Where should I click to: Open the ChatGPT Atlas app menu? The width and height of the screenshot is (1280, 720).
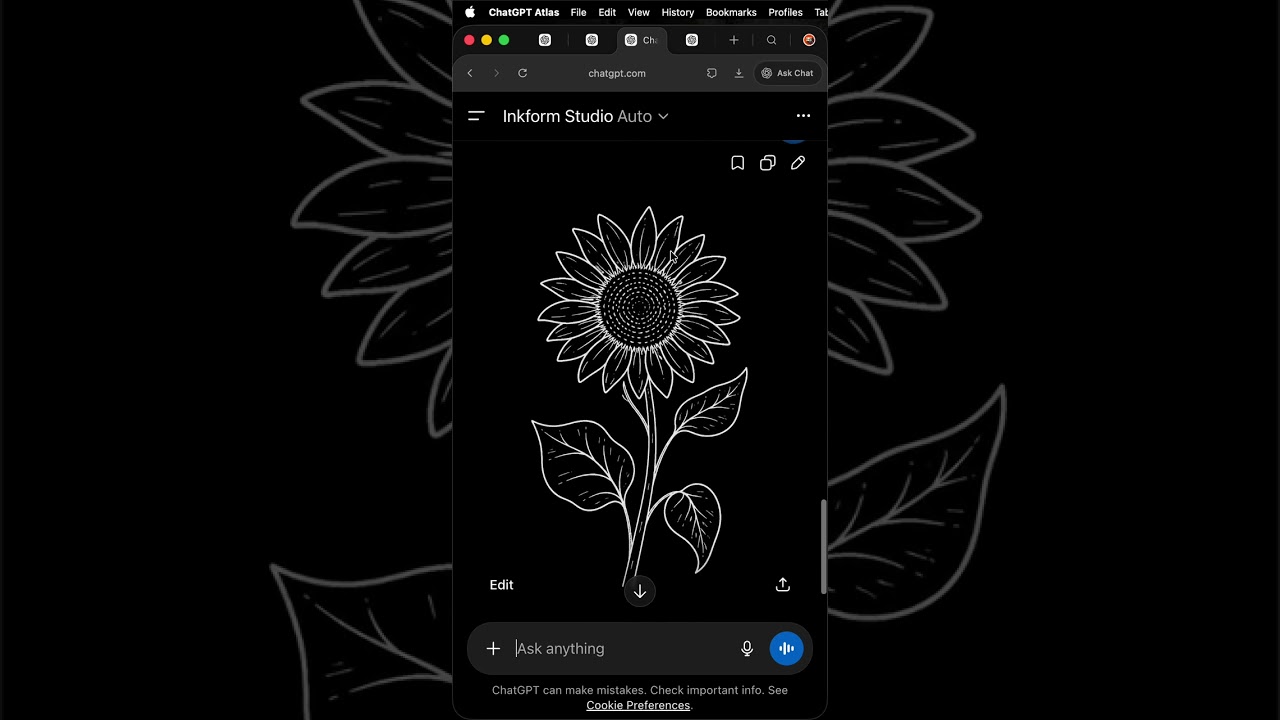[x=524, y=12]
